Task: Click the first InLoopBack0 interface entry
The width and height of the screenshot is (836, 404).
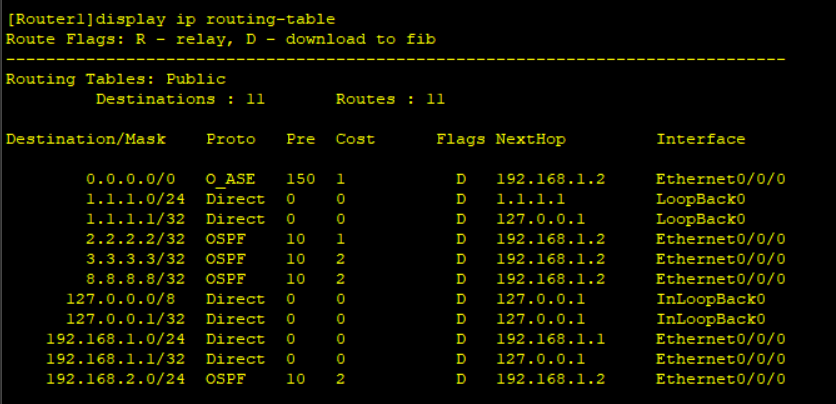Action: tap(711, 299)
